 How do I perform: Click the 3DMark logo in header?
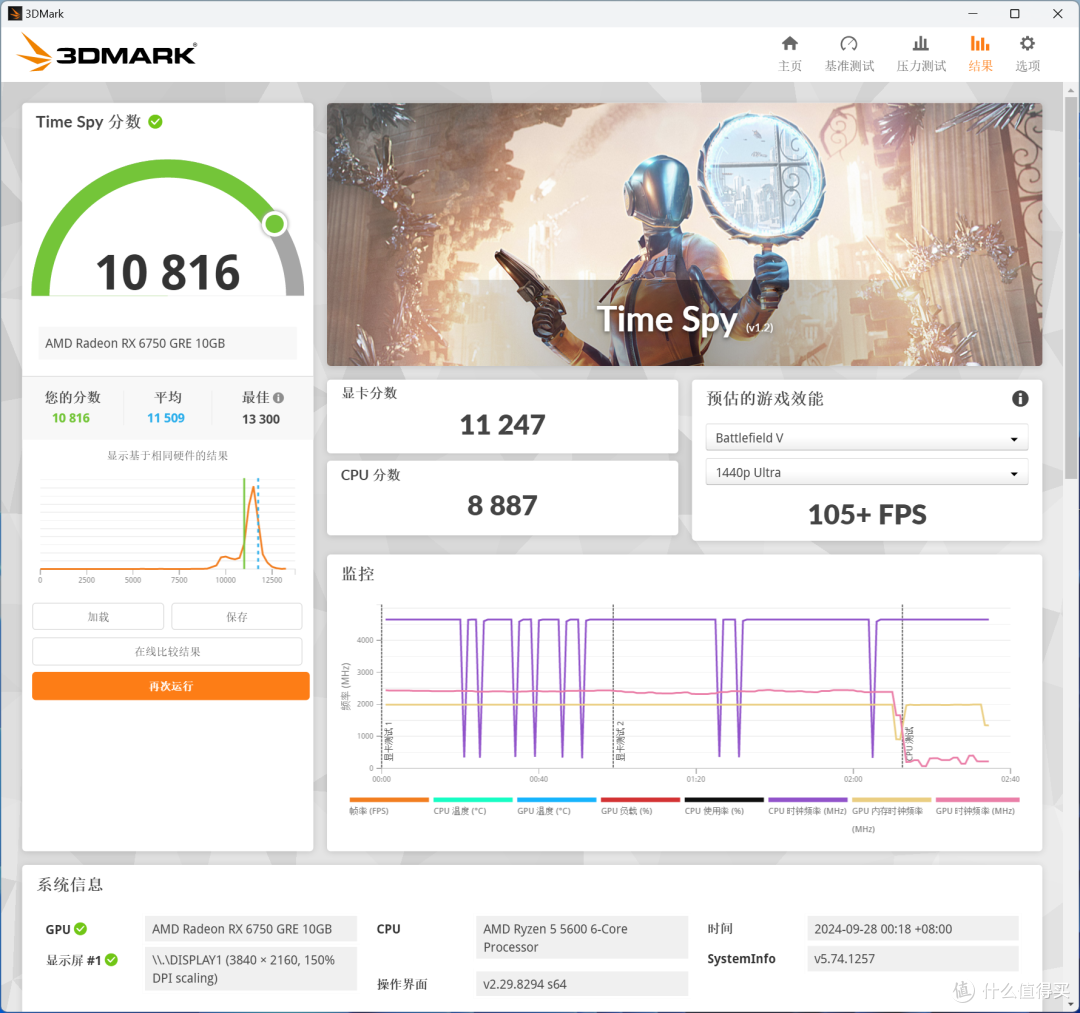click(x=107, y=53)
